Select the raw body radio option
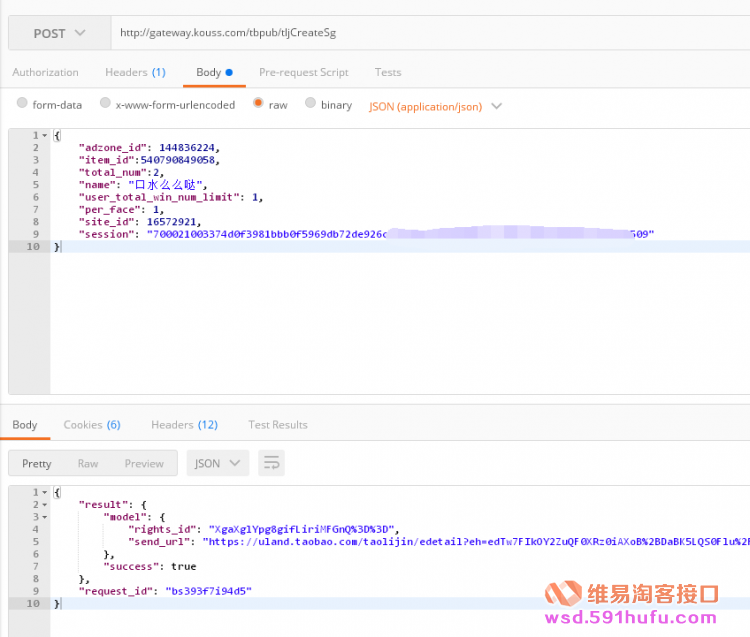The height and width of the screenshot is (637, 750). [x=258, y=103]
